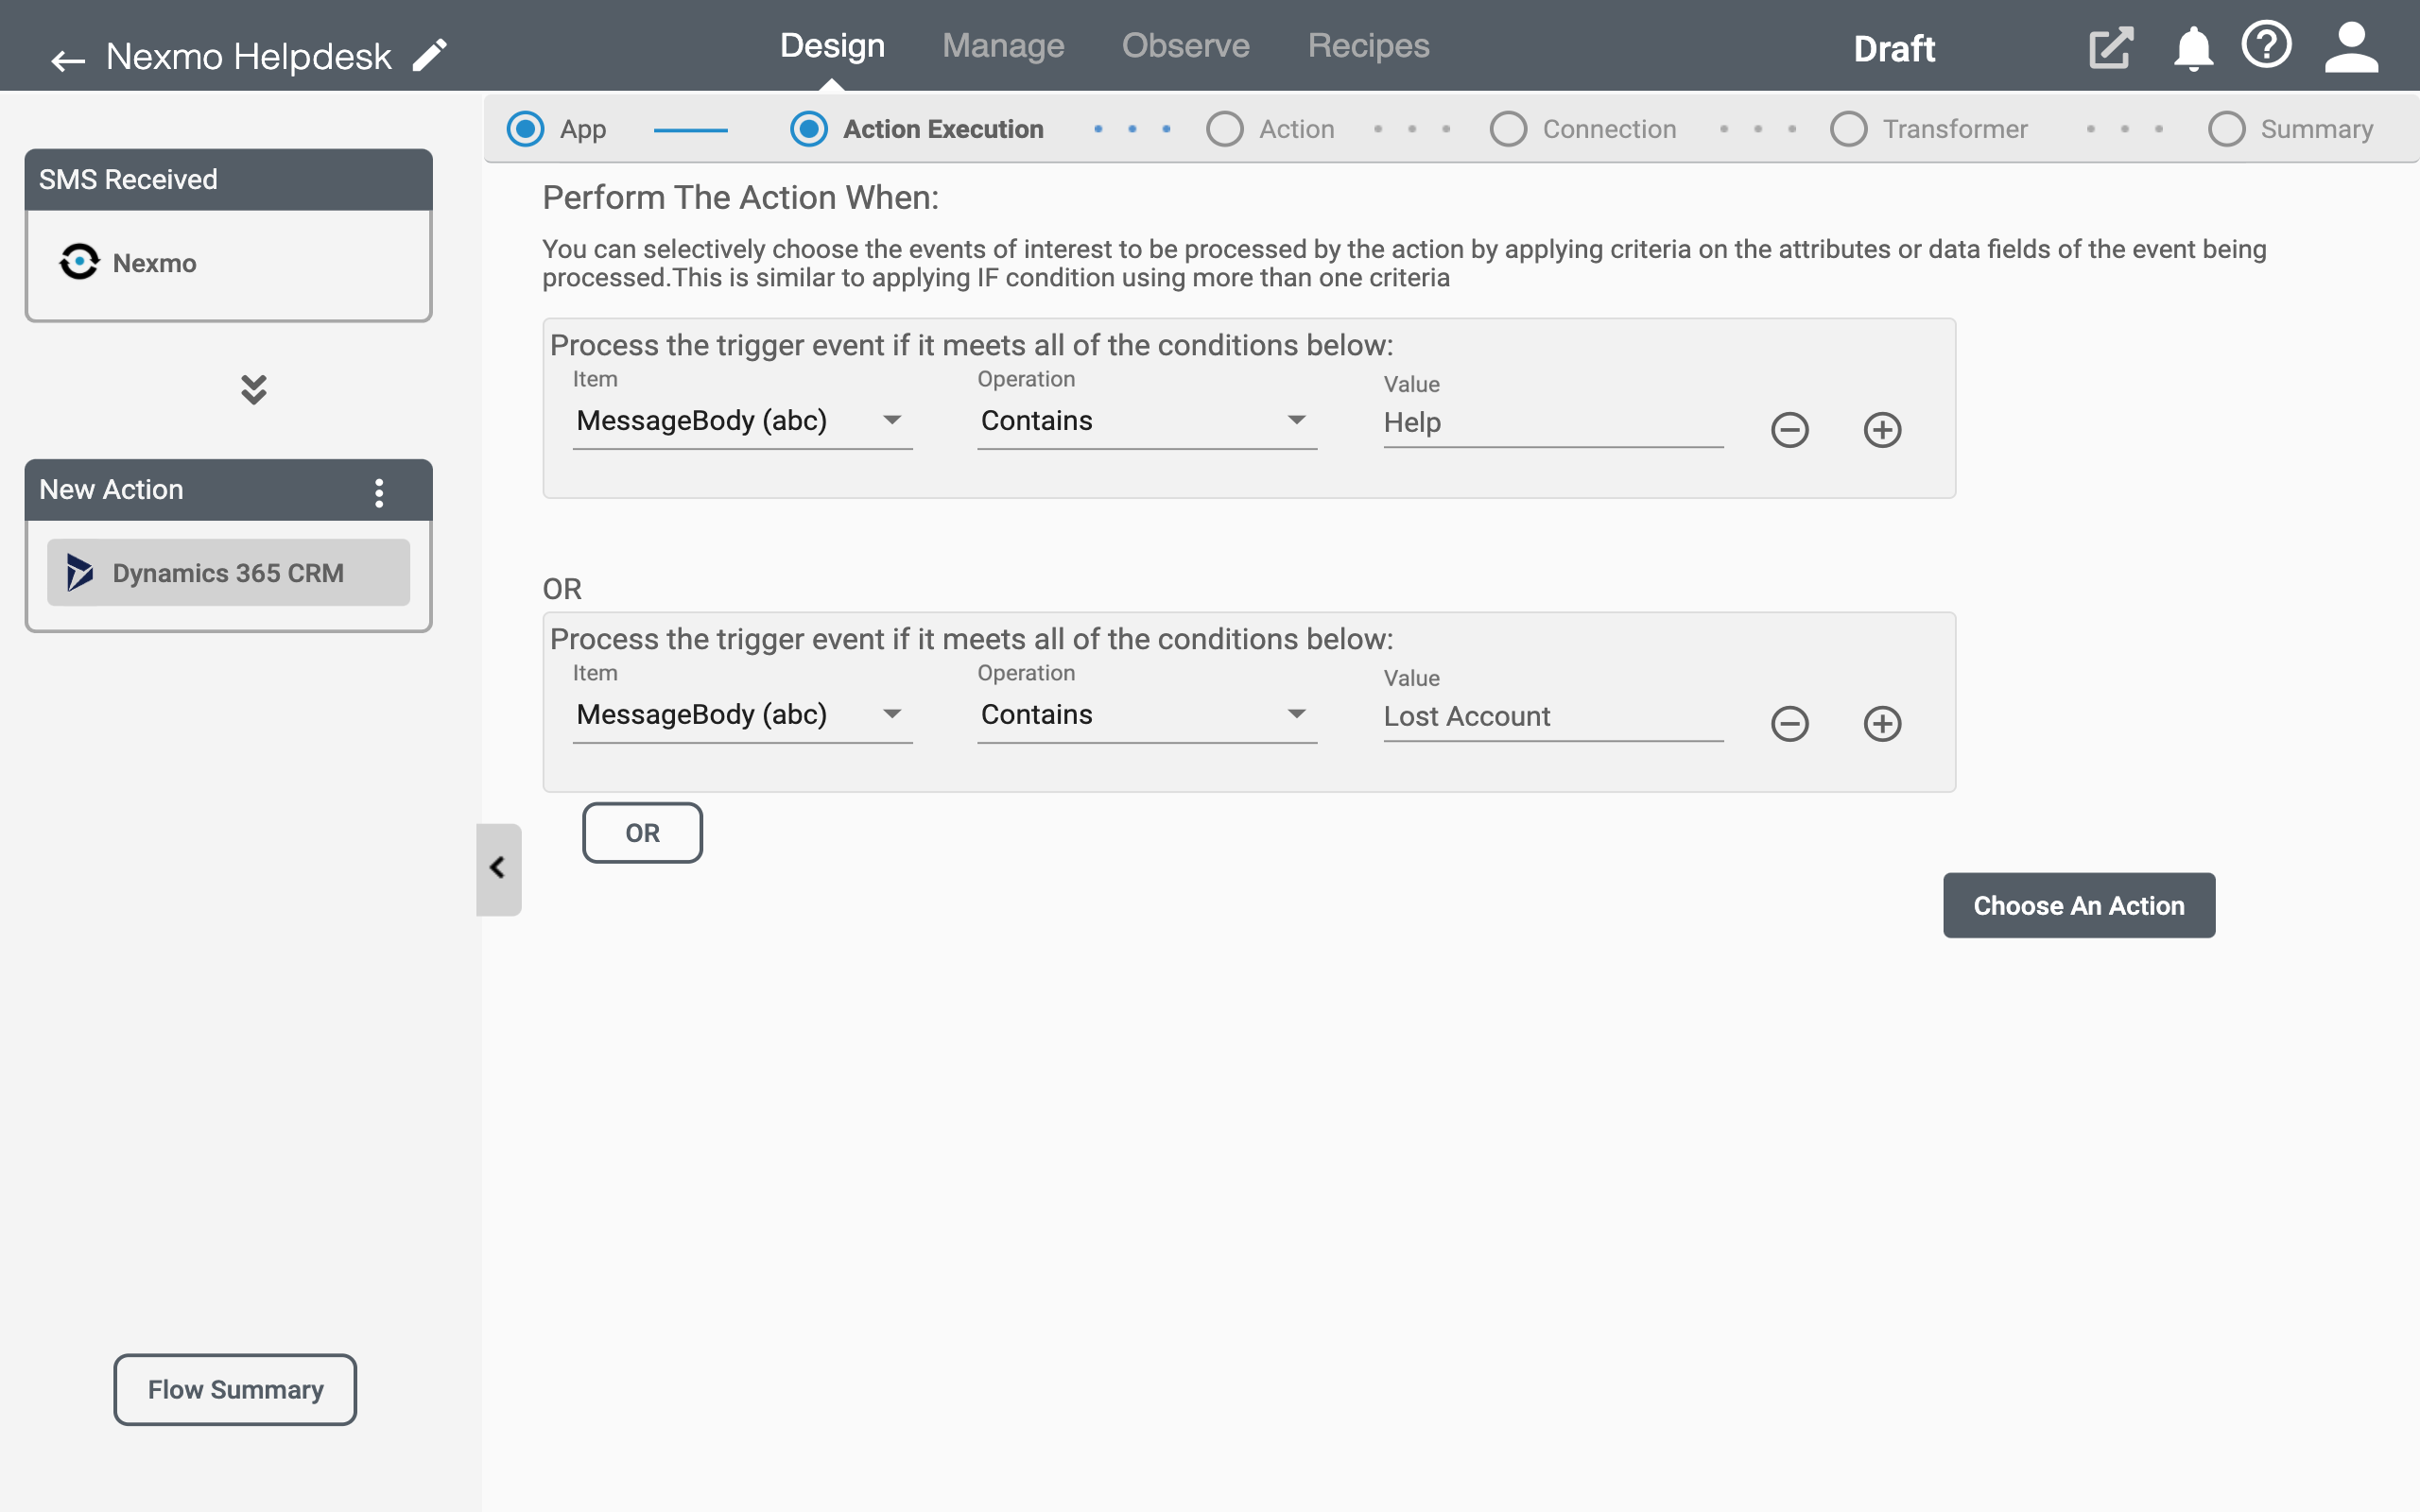Viewport: 2420px width, 1512px height.
Task: Select the App step radio
Action: click(x=525, y=129)
